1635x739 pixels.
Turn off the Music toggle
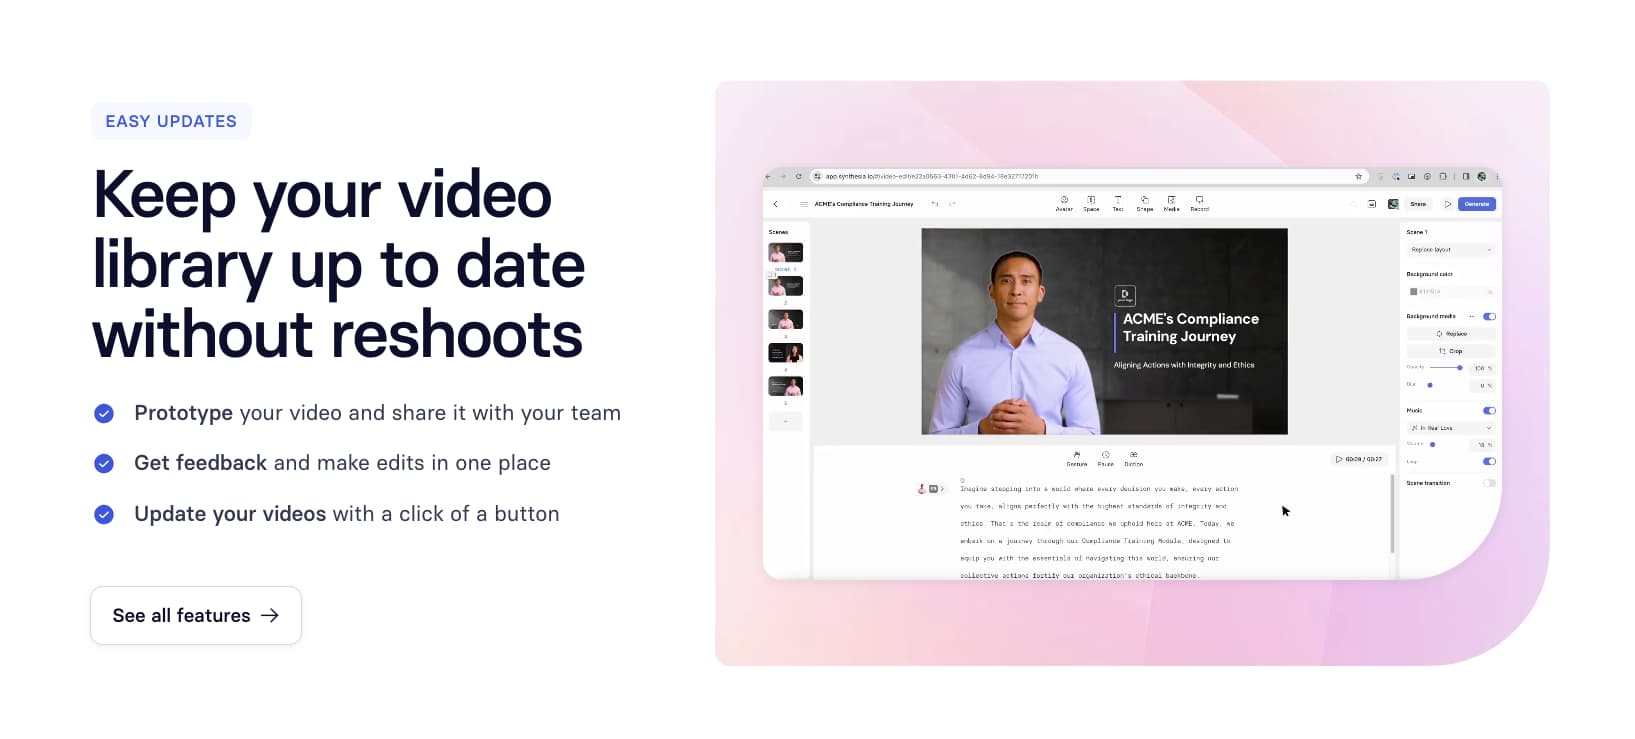[x=1489, y=411]
